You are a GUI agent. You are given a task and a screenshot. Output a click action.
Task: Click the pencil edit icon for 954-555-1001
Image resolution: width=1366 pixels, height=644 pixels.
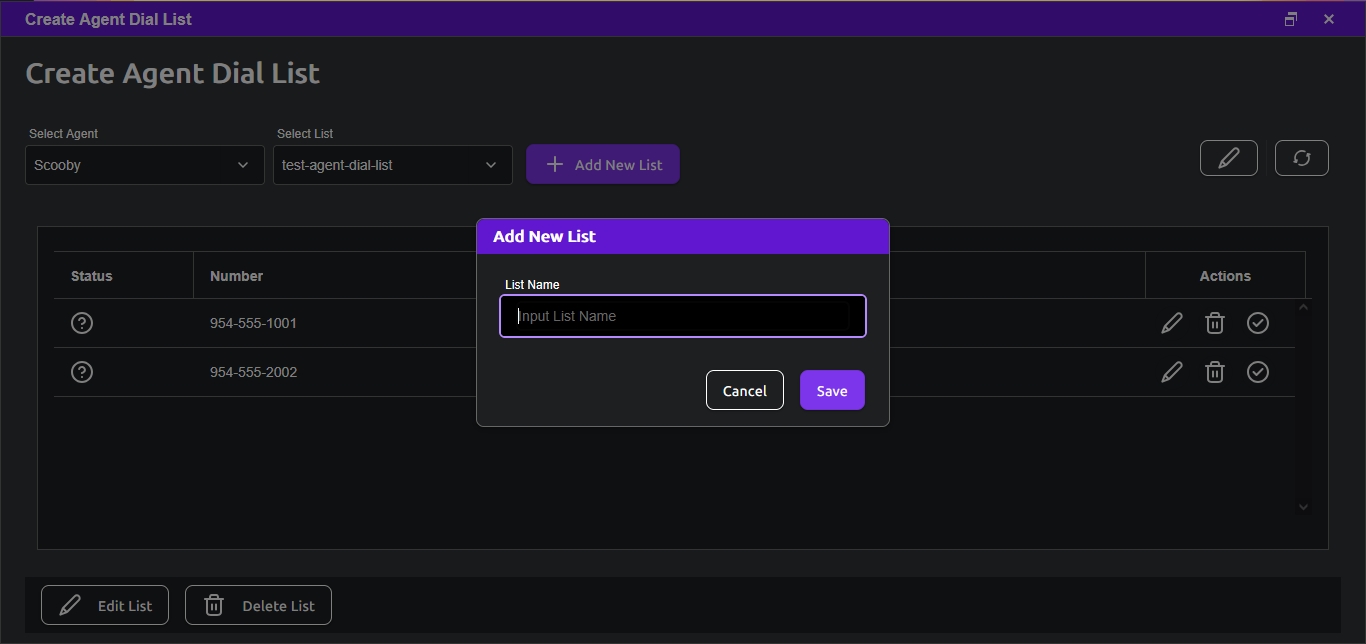[1172, 323]
